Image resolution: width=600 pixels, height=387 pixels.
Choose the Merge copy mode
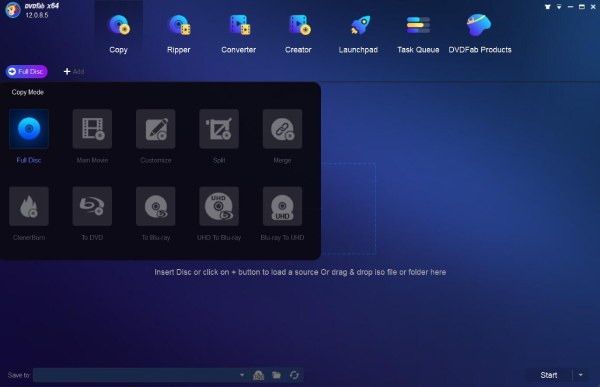coord(282,129)
